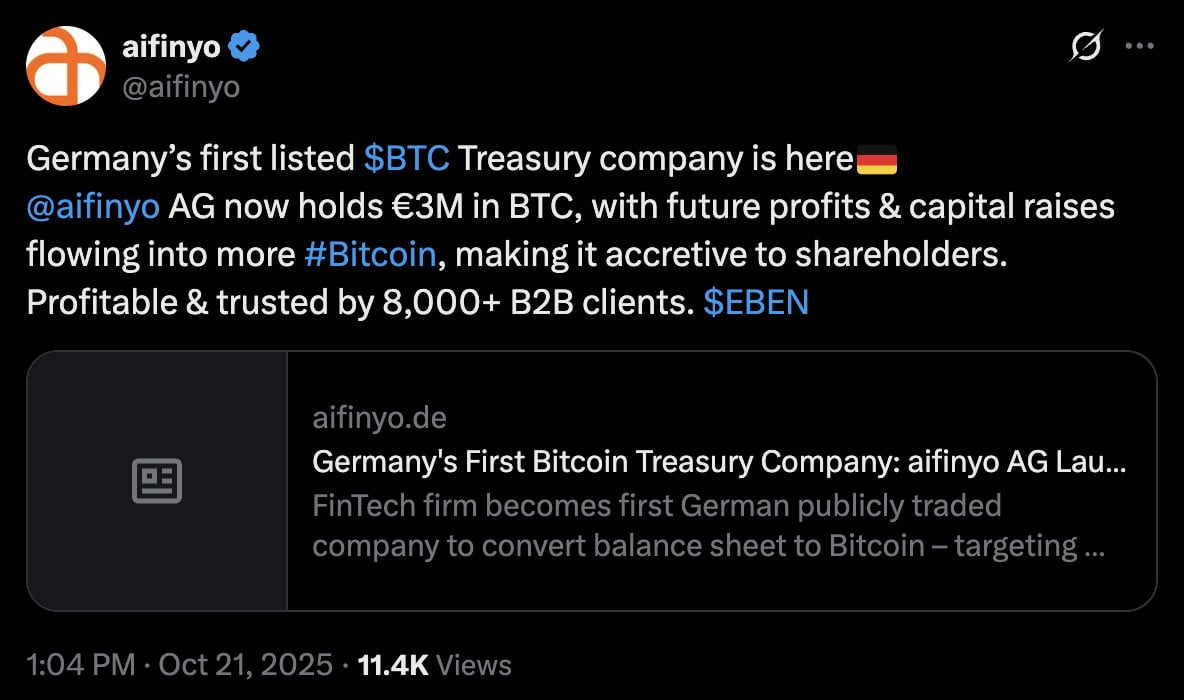Open the bold aifinyo display name
This screenshot has height=700, width=1184.
[x=170, y=45]
